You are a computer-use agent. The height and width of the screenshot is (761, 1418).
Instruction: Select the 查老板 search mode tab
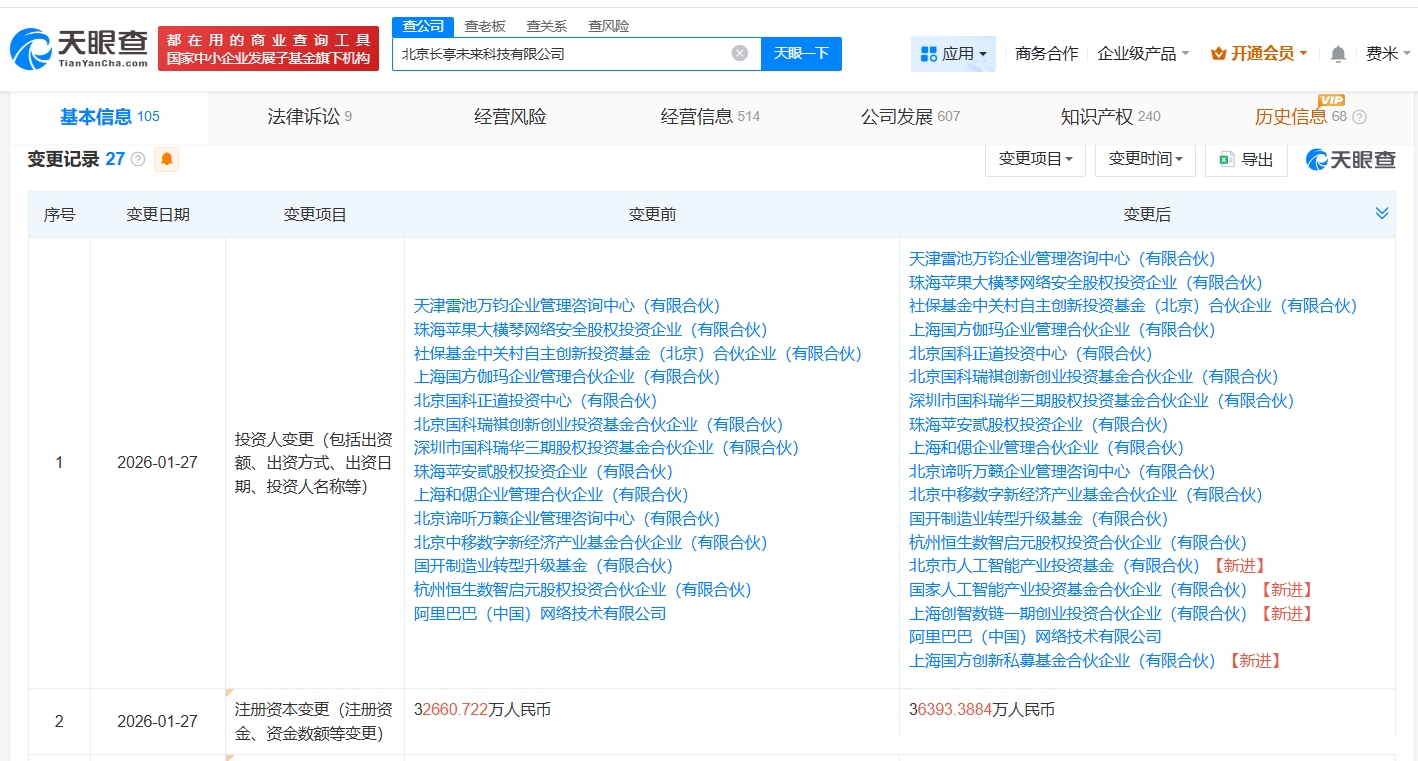pyautogui.click(x=485, y=26)
